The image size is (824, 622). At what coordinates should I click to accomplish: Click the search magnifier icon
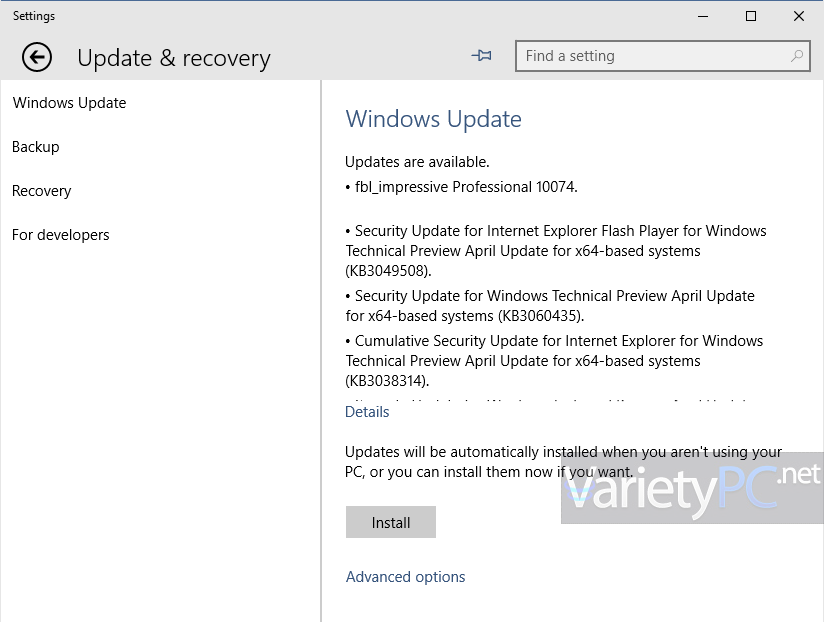(795, 56)
